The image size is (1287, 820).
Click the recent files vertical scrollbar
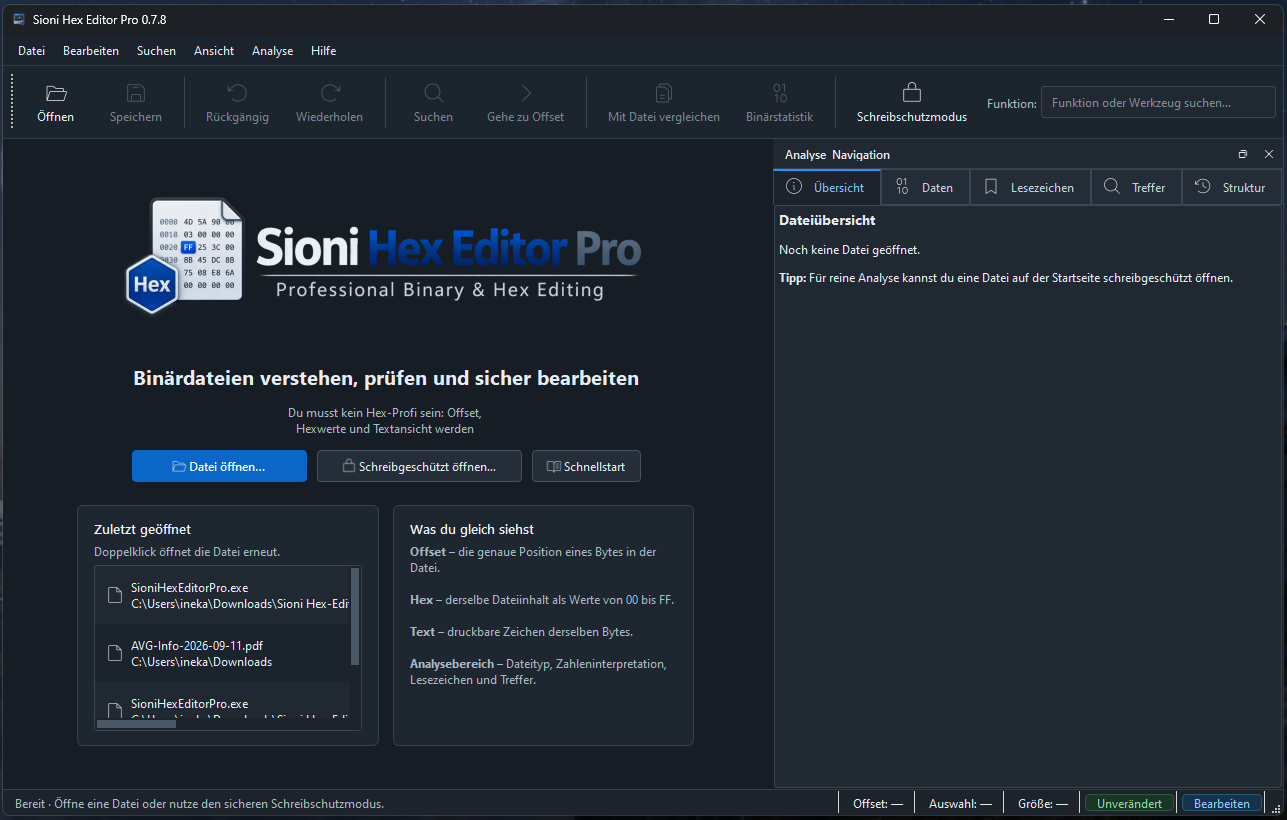(355, 617)
